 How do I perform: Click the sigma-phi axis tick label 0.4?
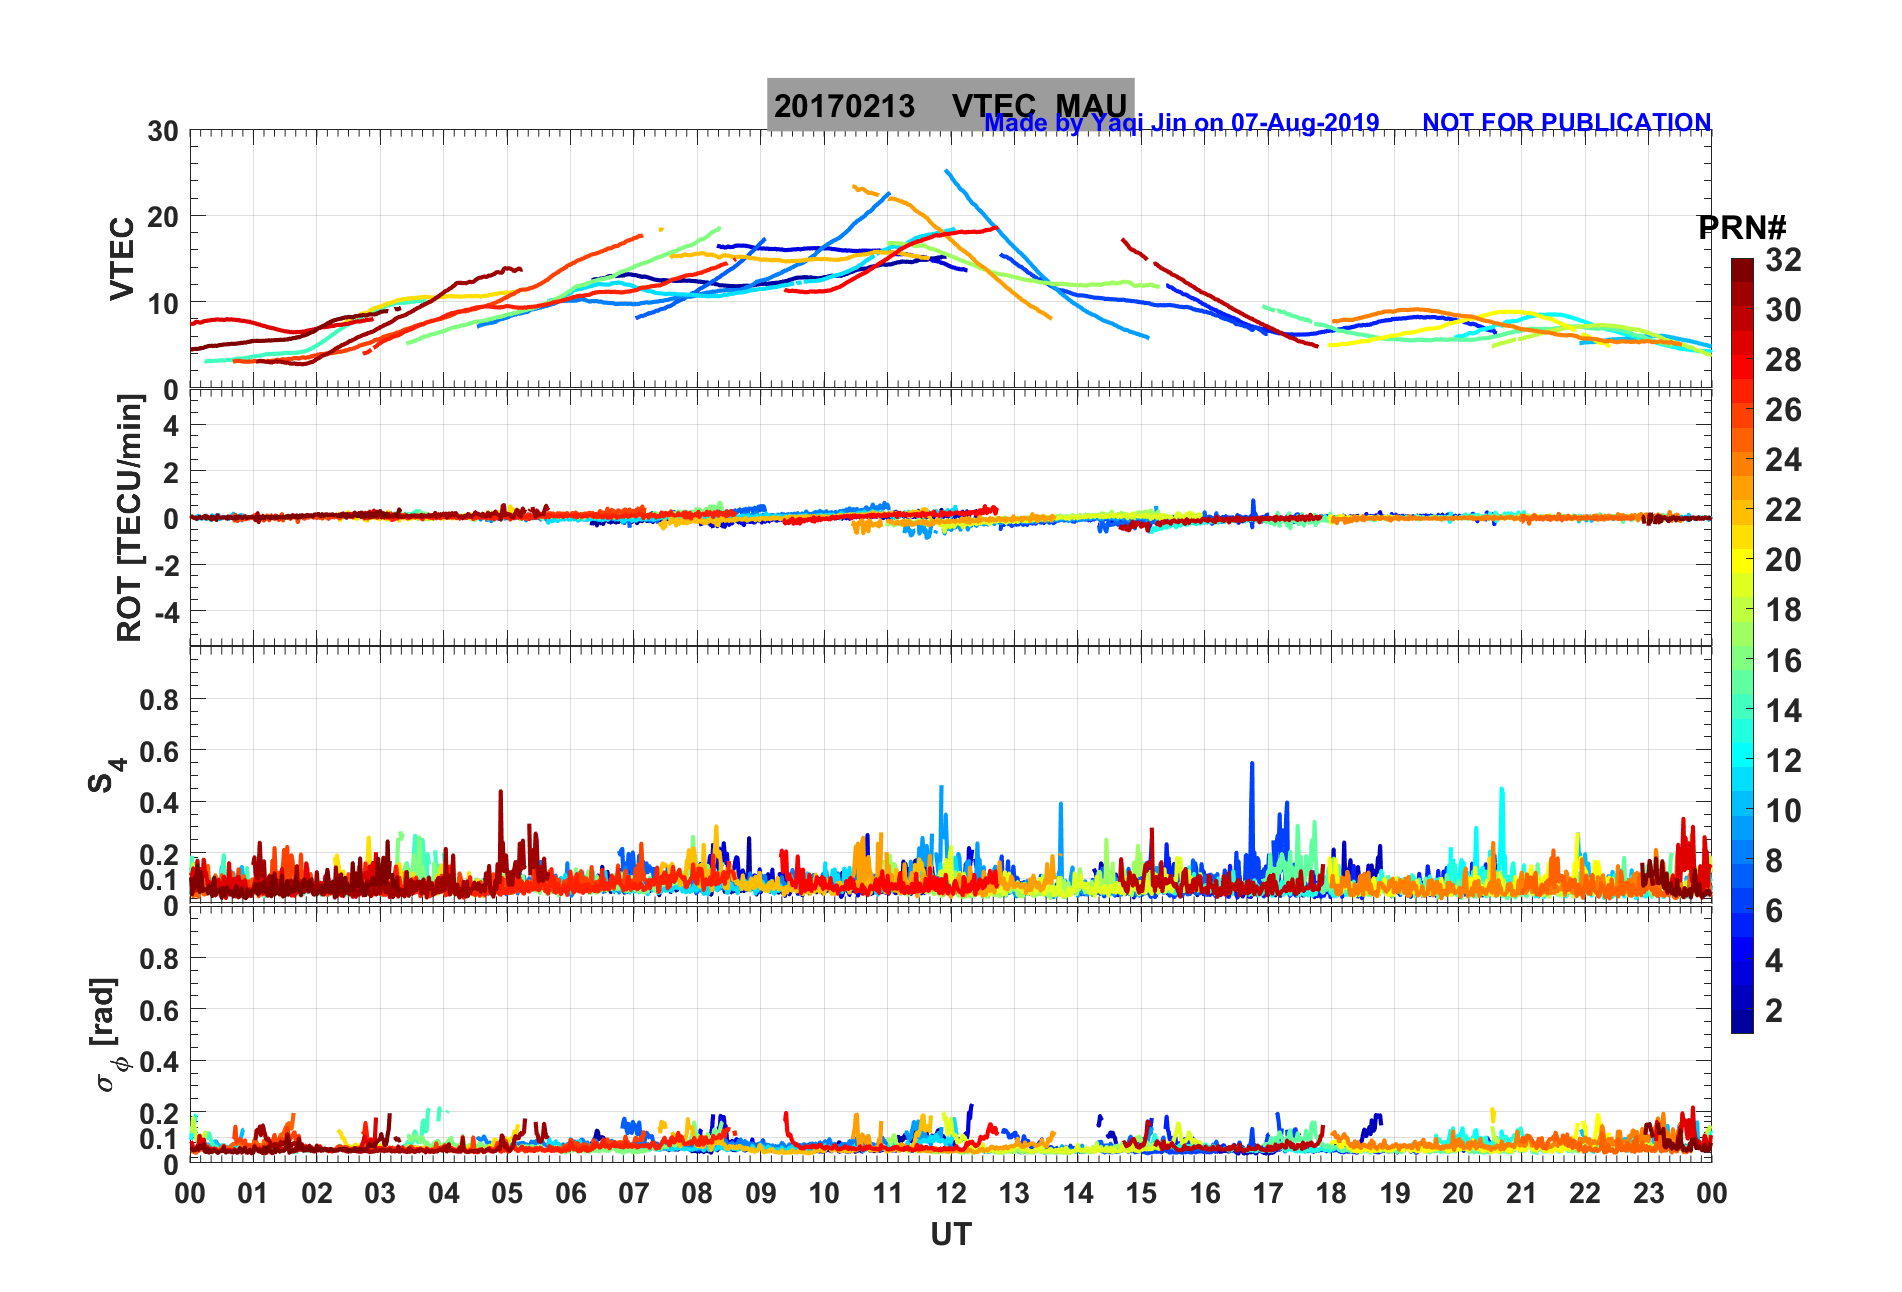[159, 1062]
